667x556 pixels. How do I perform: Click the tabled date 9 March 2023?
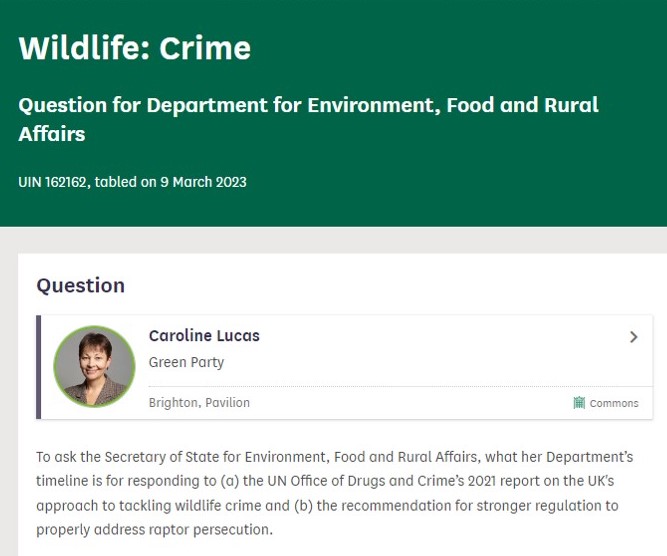coord(203,182)
